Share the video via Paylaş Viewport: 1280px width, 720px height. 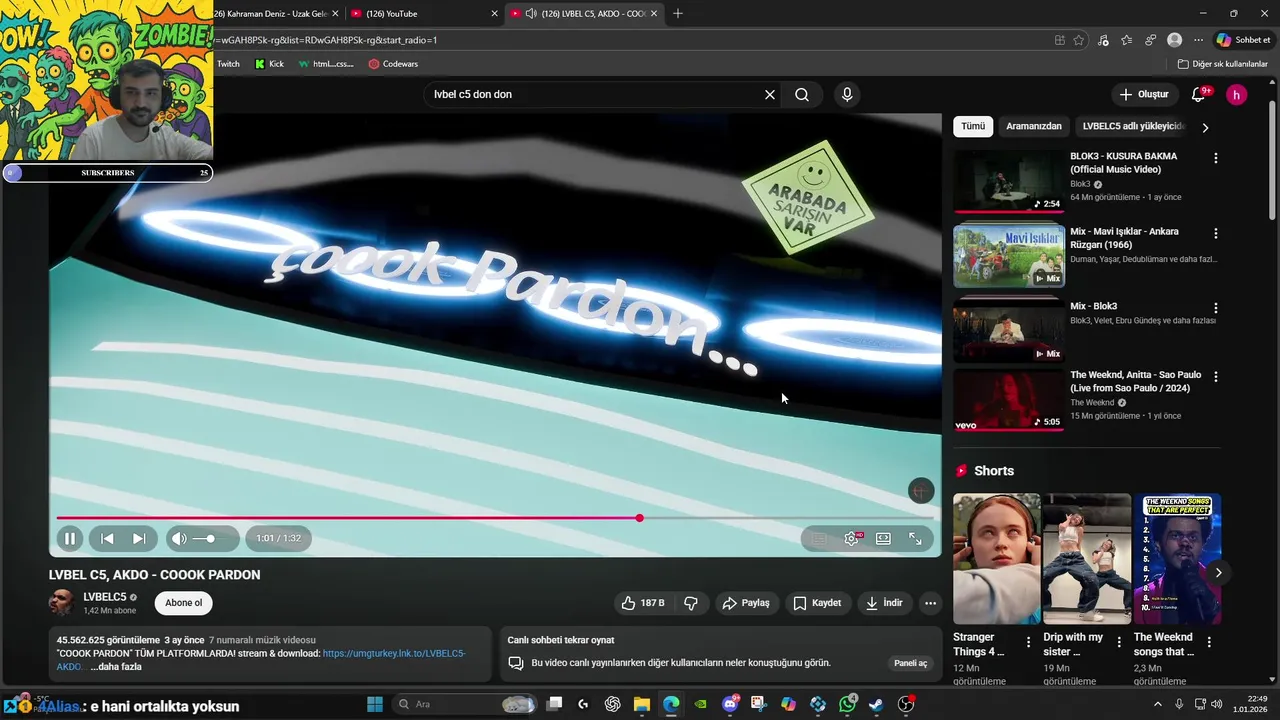click(x=746, y=603)
